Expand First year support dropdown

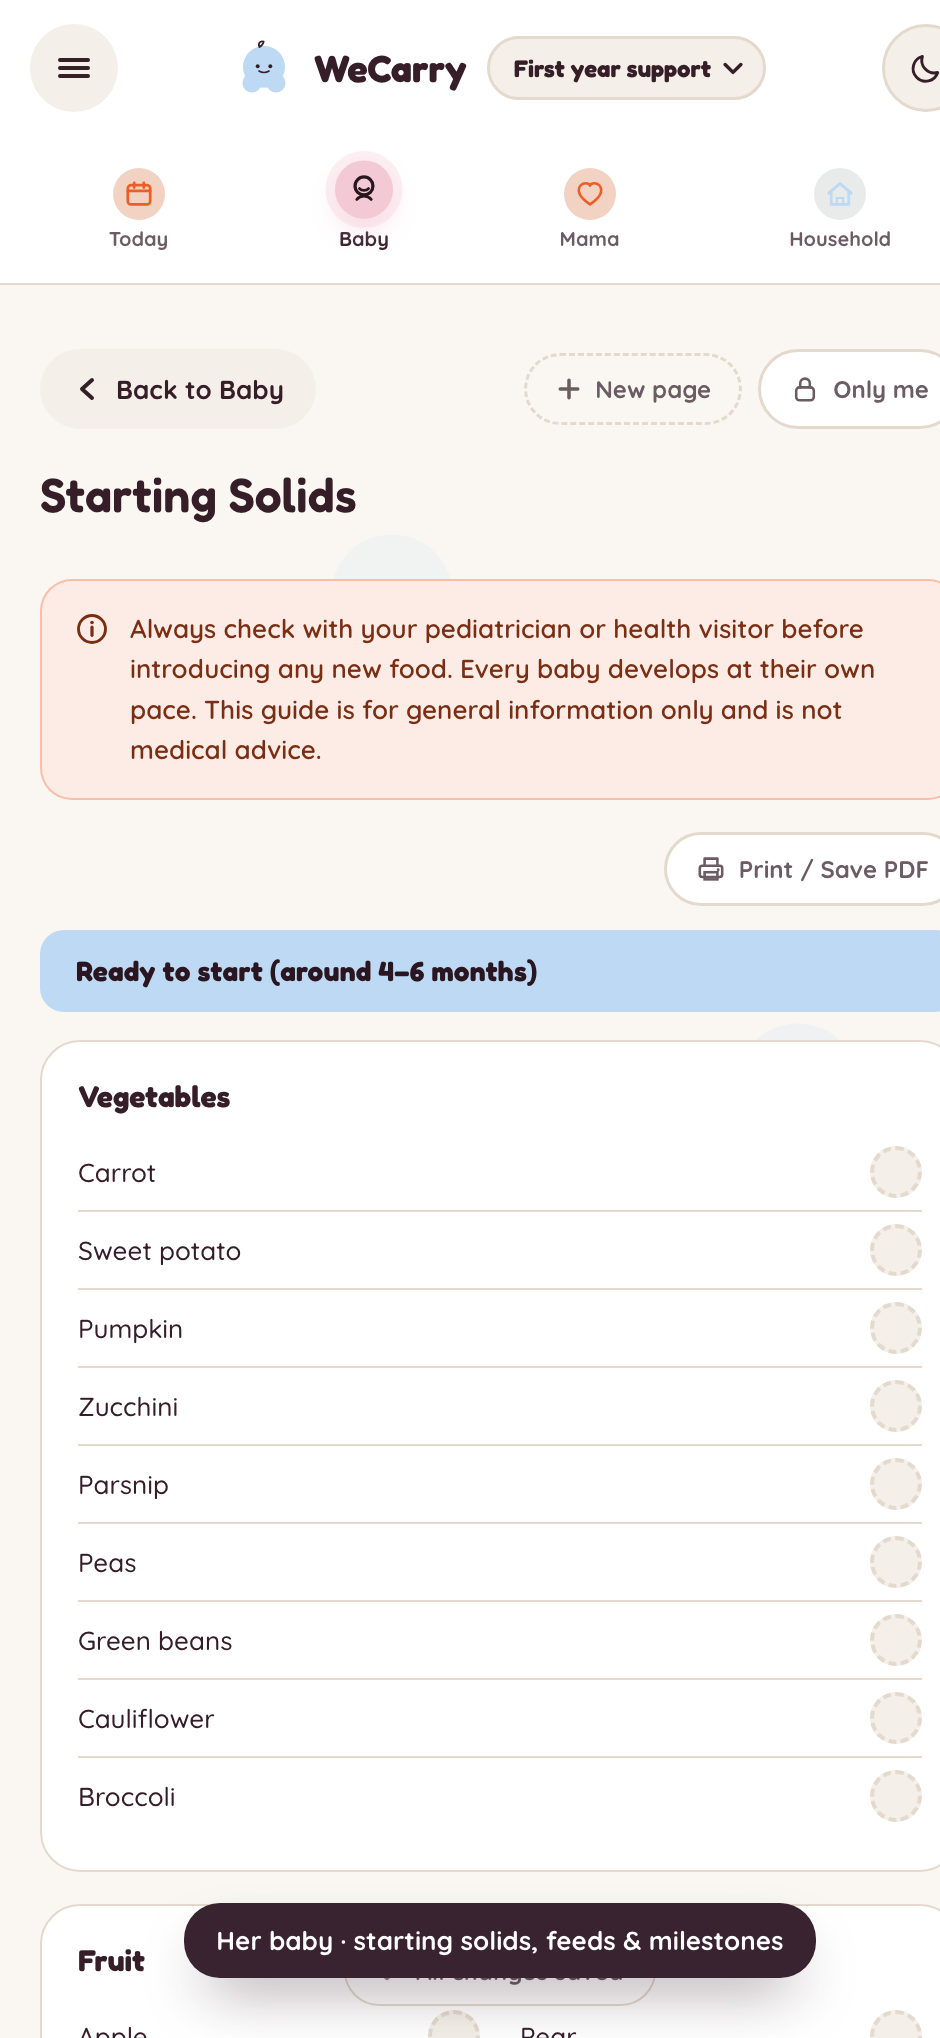[627, 68]
